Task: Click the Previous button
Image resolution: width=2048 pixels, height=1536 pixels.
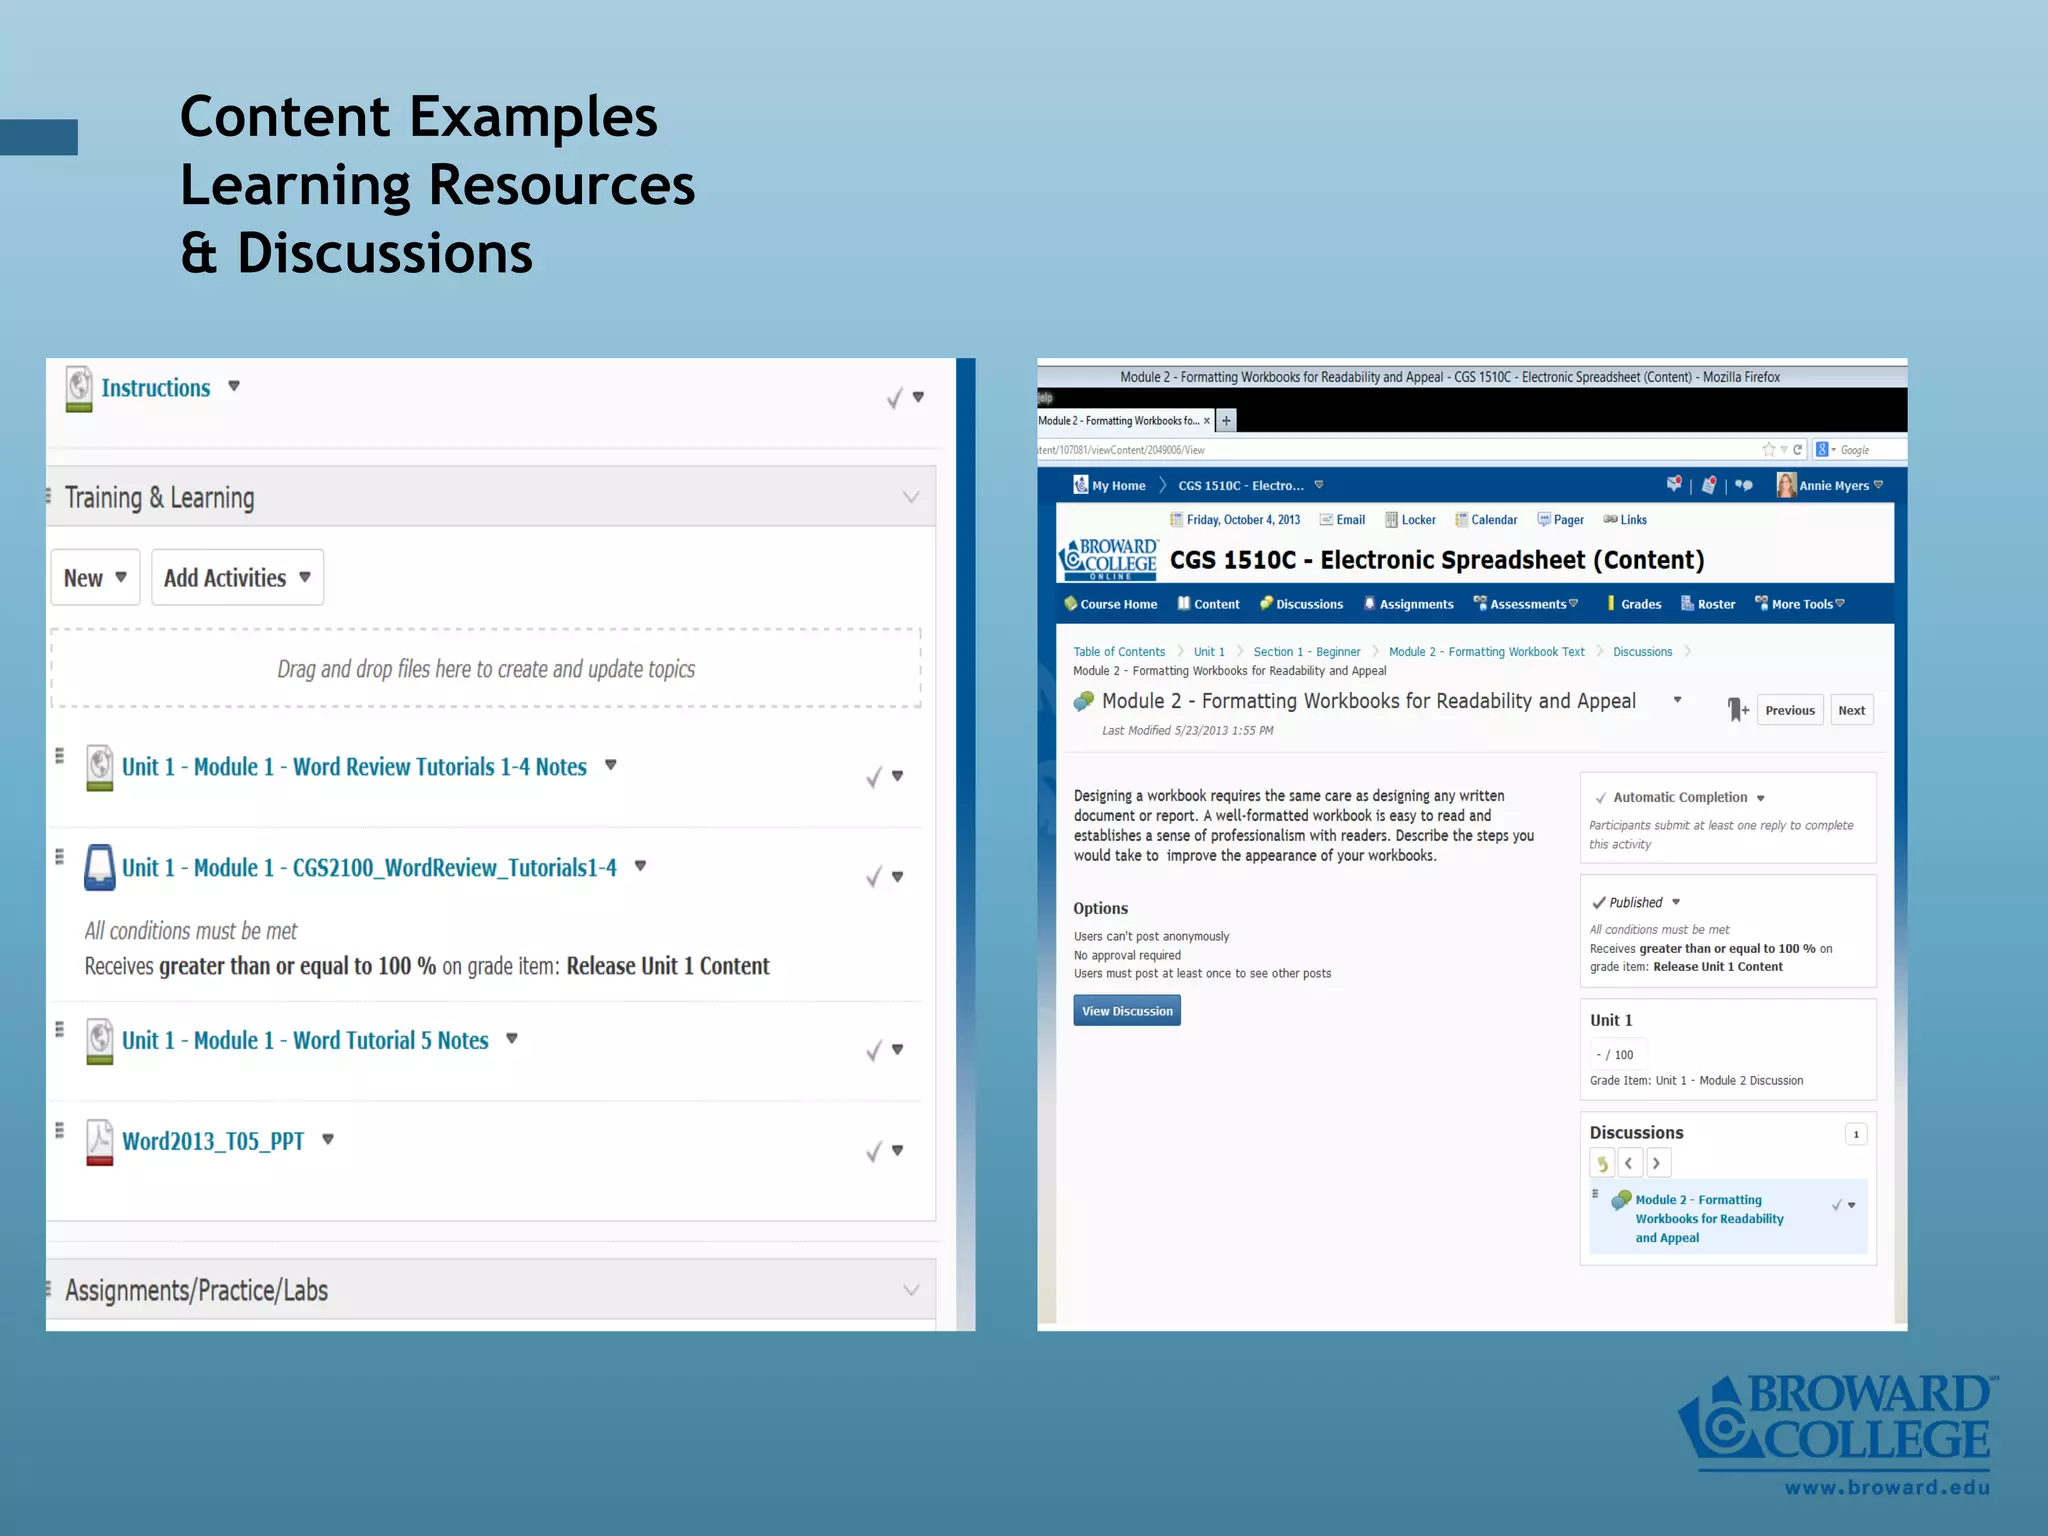Action: tap(1790, 711)
